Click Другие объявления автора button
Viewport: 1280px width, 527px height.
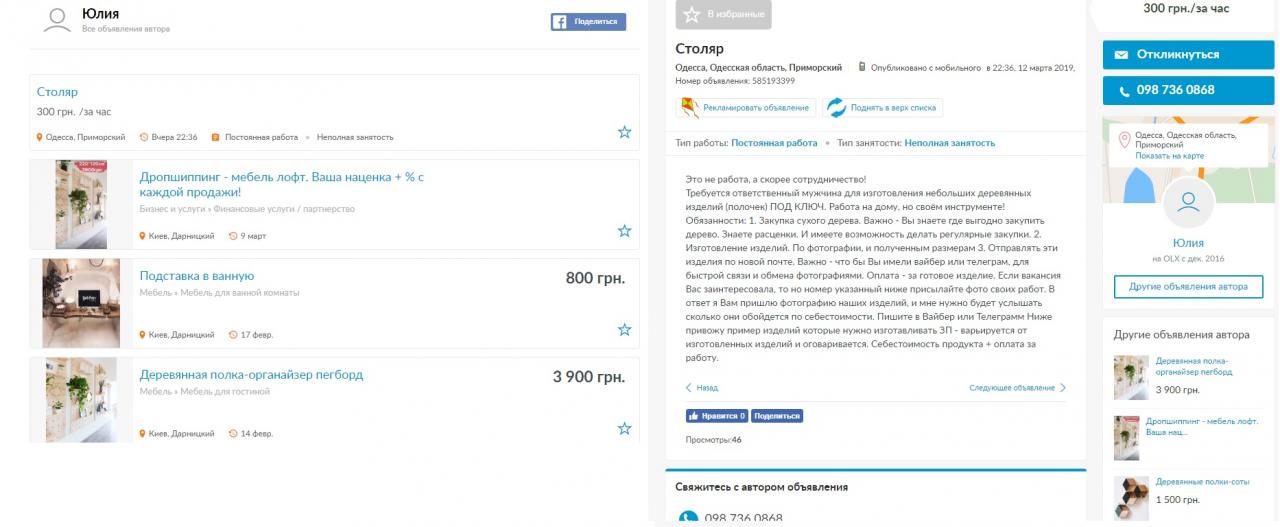coord(1188,286)
